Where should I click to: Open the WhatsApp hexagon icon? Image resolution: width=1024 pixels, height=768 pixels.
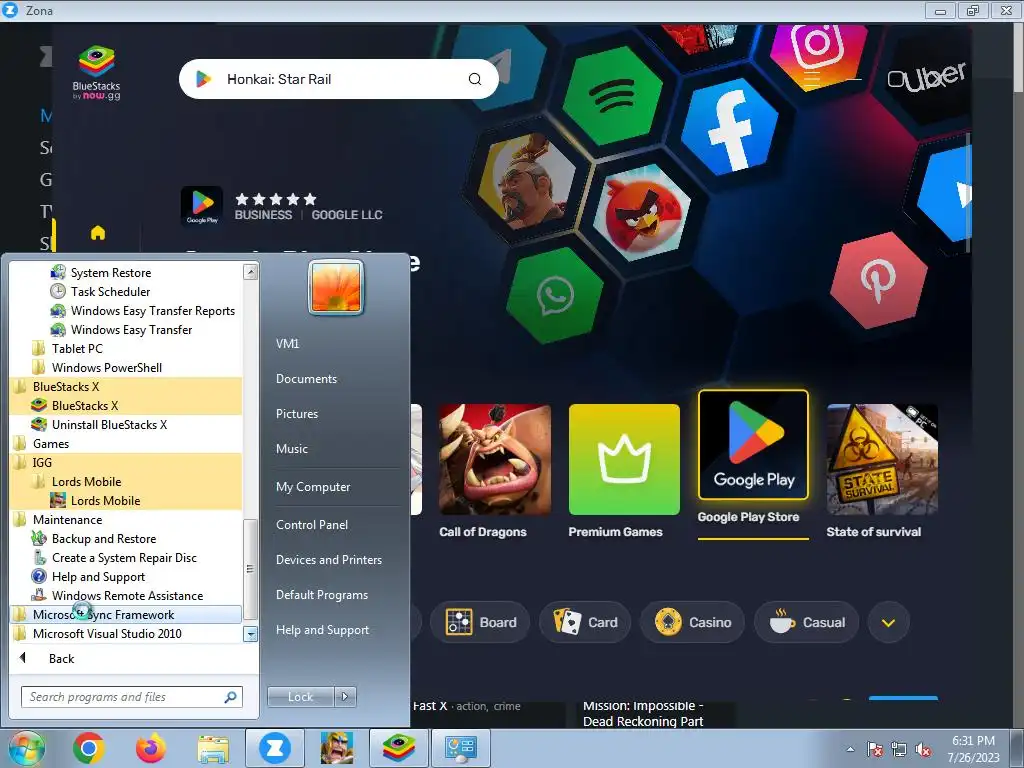pos(555,295)
